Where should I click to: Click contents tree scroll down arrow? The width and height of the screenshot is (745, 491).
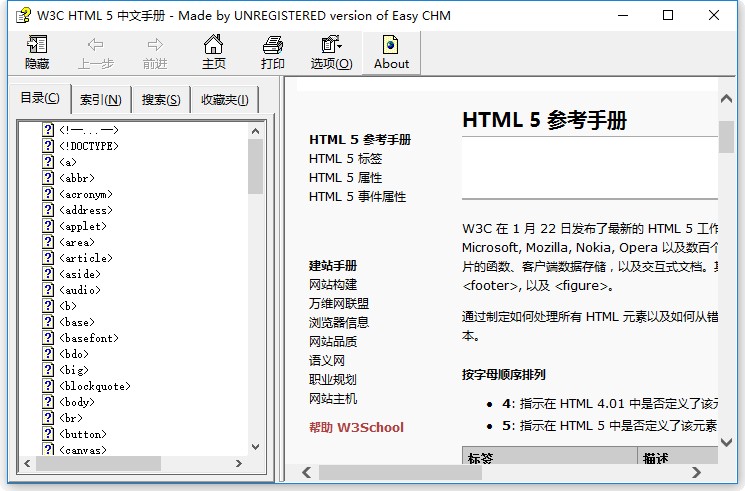255,447
